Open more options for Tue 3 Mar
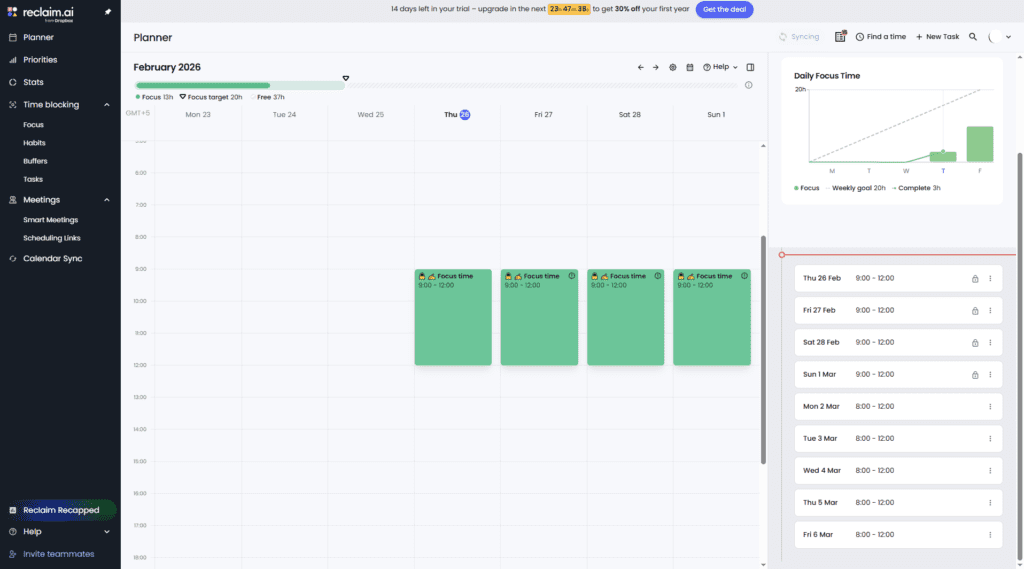1024x569 pixels. [x=990, y=439]
